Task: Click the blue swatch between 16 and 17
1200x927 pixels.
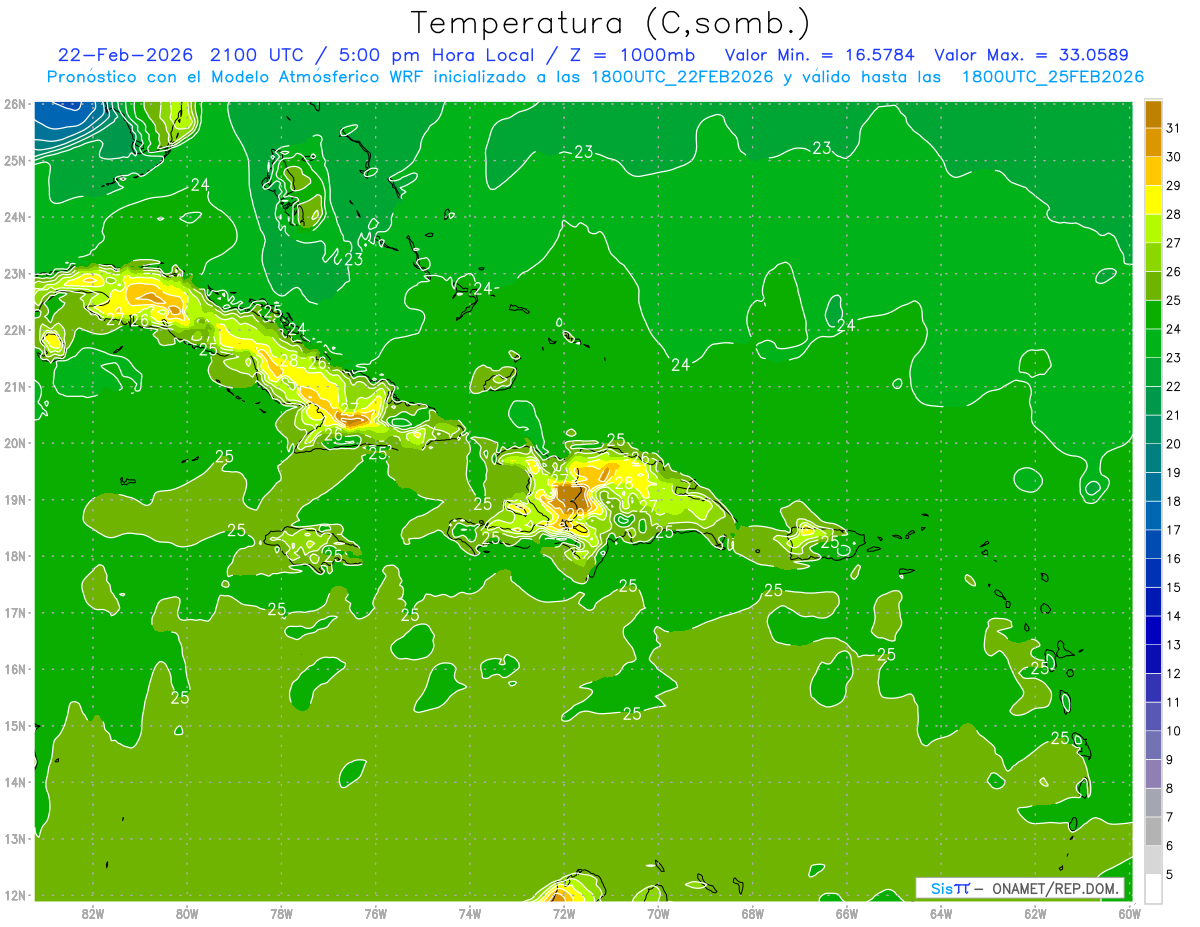Action: tap(1153, 545)
